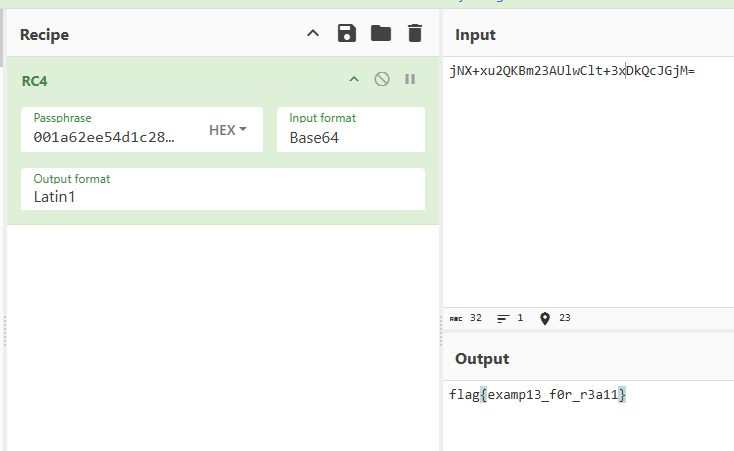
Task: Click the Base64 text in Input area
Action: [x=572, y=71]
